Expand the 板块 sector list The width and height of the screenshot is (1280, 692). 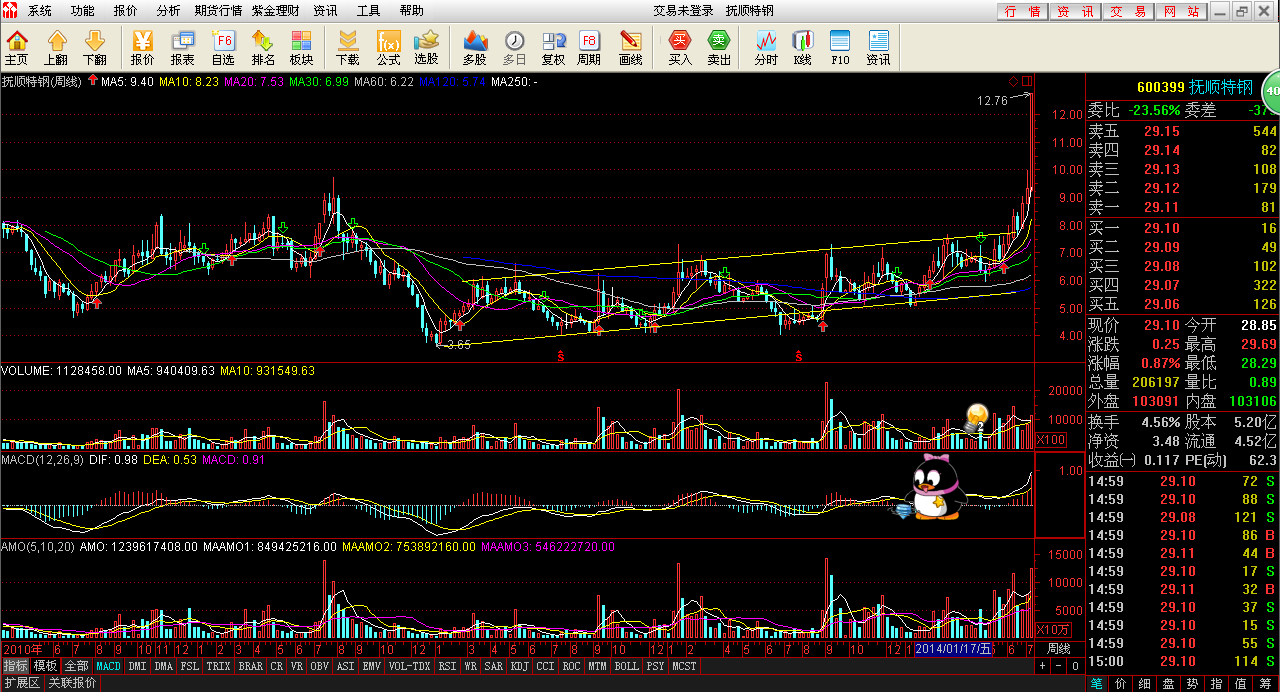(301, 47)
